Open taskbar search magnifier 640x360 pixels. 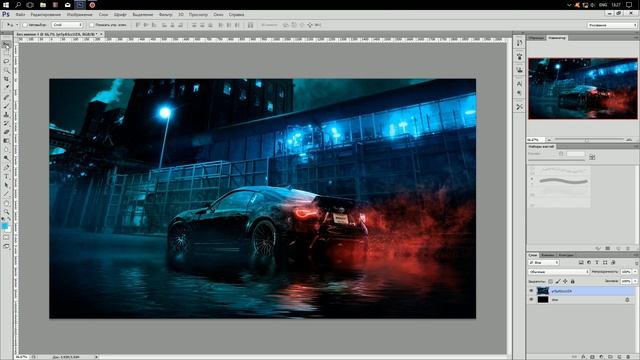pyautogui.click(x=18, y=5)
